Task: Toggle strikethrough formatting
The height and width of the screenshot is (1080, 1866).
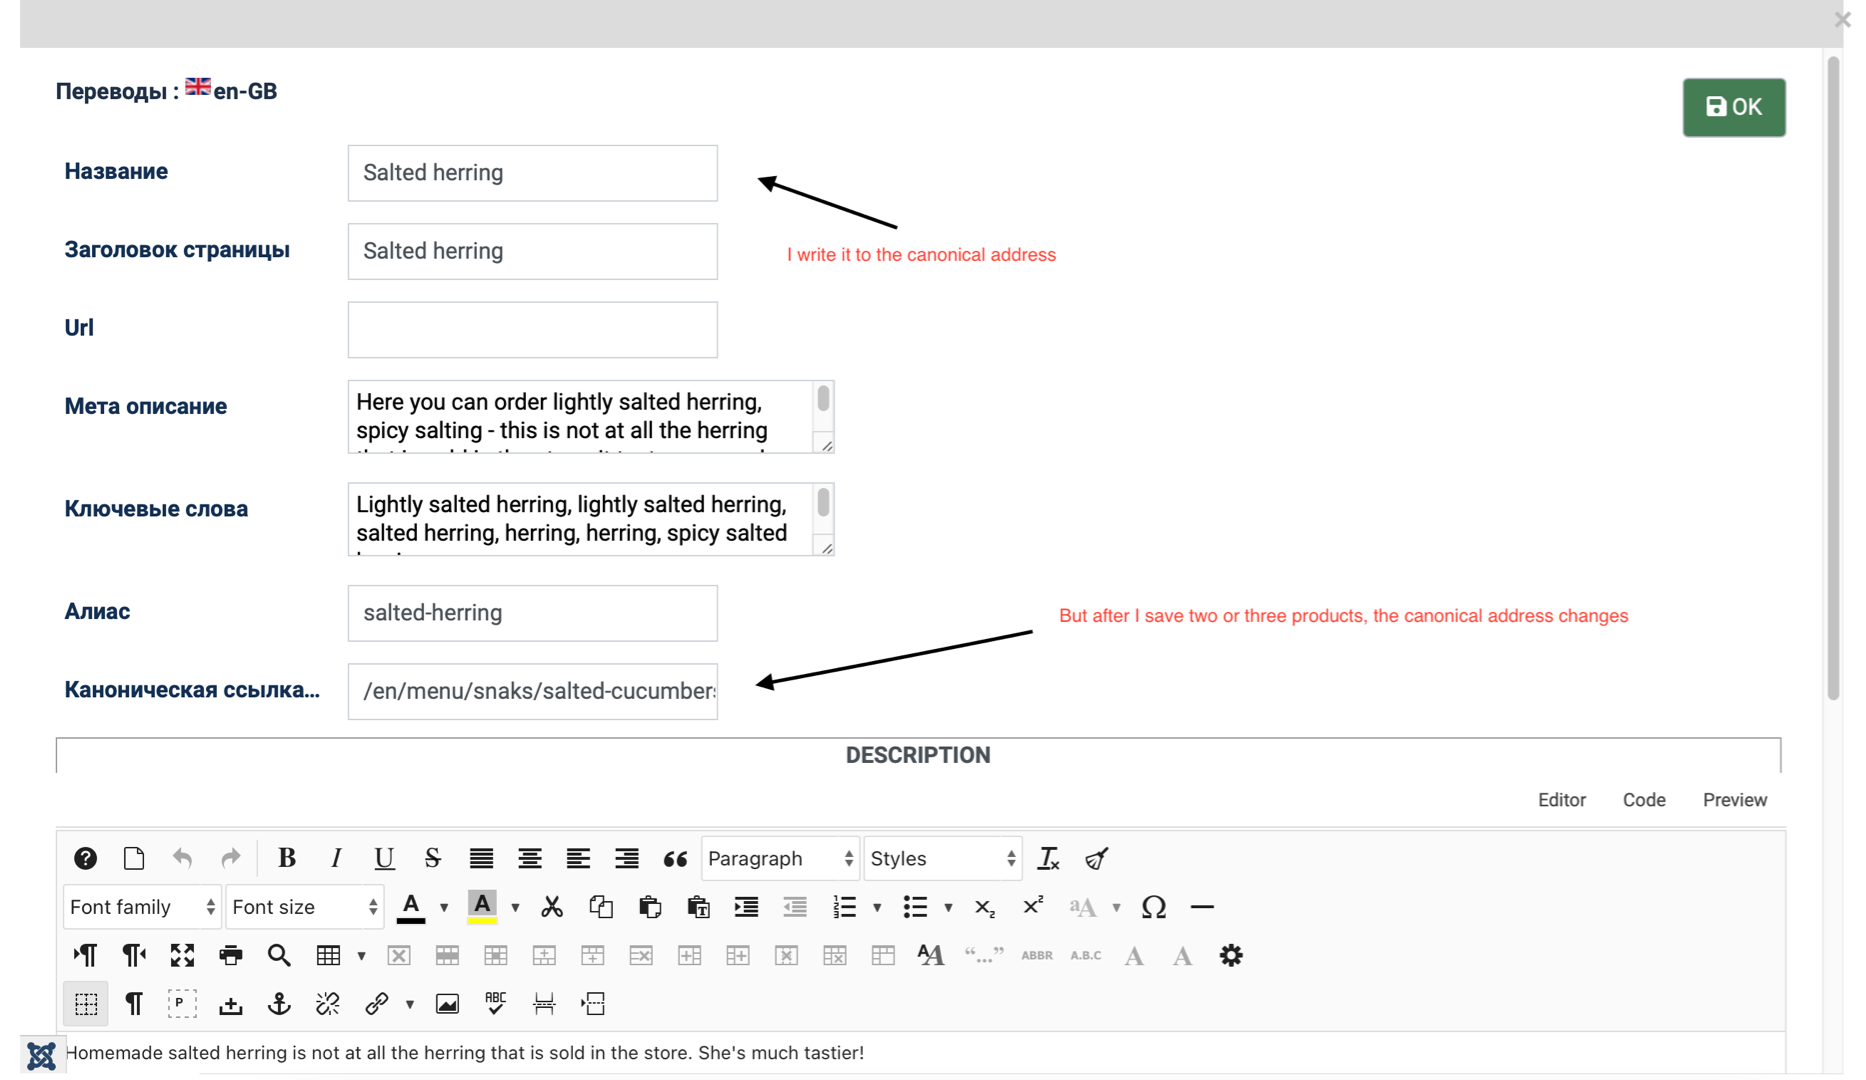Action: click(x=433, y=858)
